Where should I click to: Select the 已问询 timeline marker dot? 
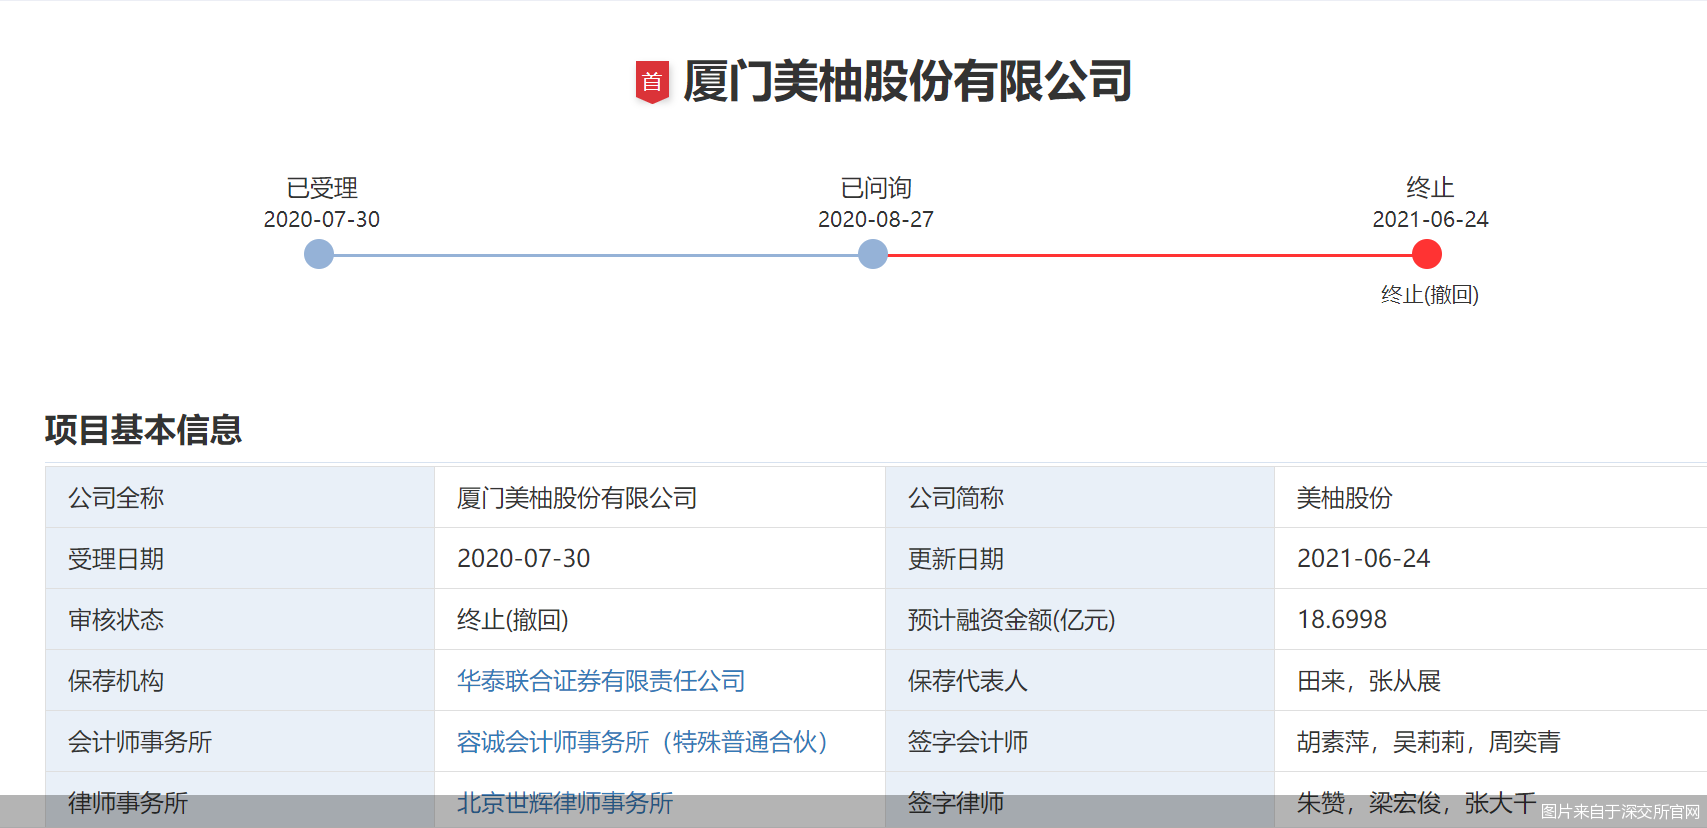873,254
